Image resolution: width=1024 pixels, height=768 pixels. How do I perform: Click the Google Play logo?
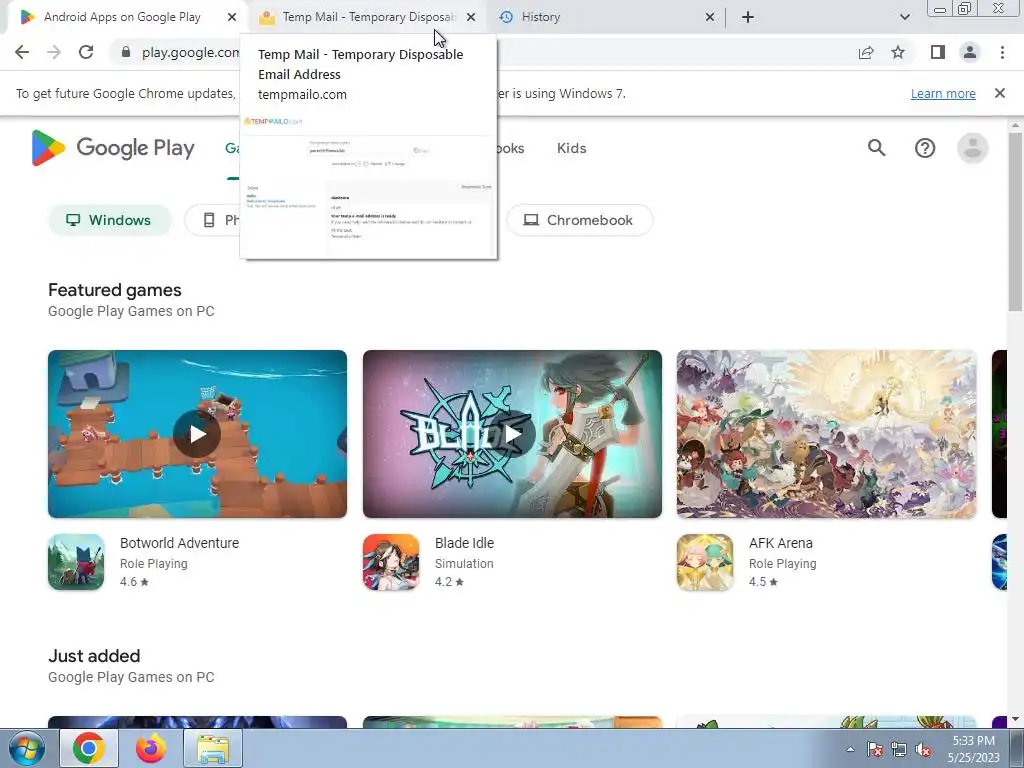113,148
